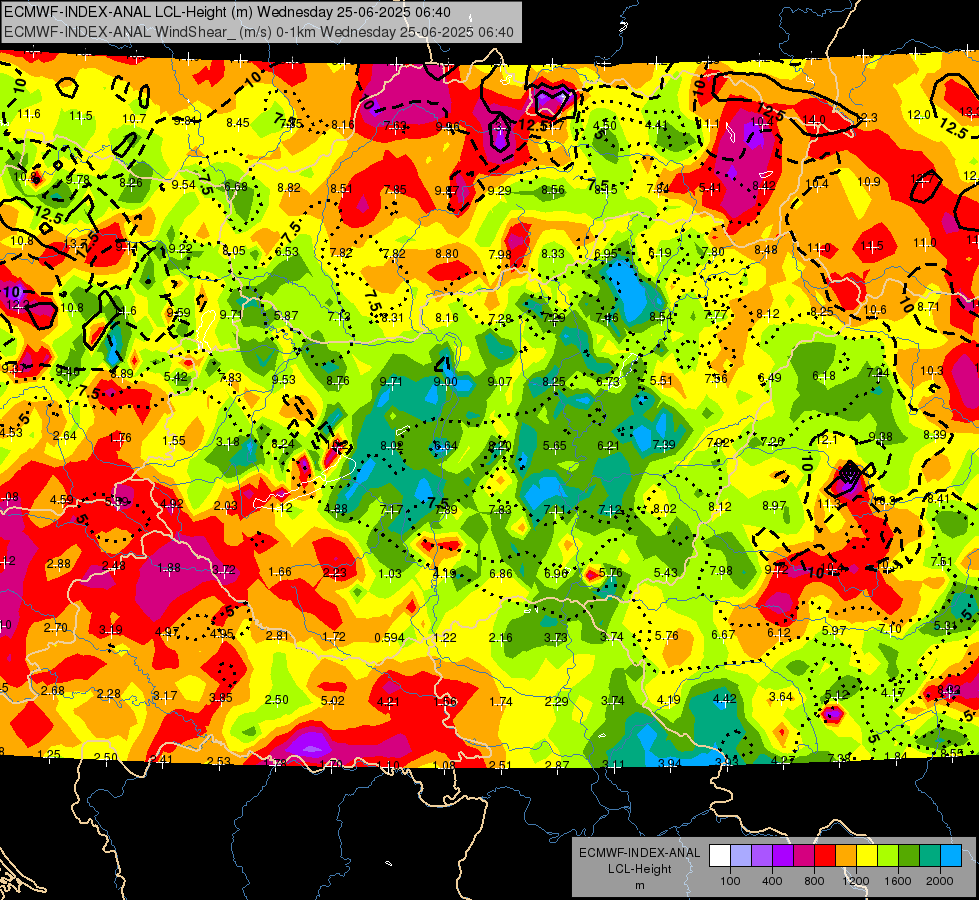This screenshot has height=900, width=979.
Task: Click the wind shear value 5.65
Action: pyautogui.click(x=554, y=445)
